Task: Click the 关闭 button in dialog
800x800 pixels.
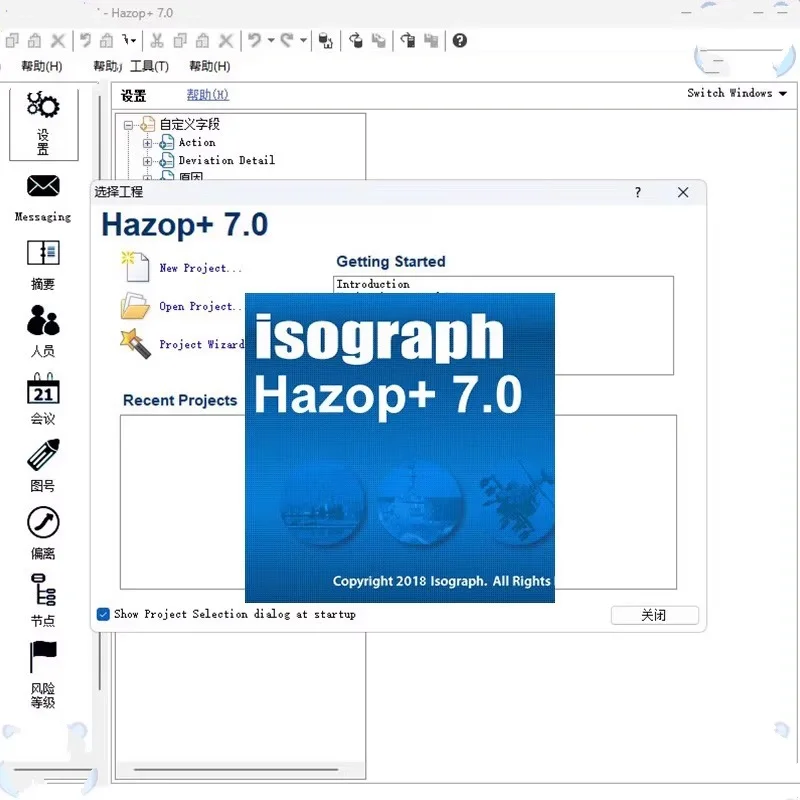Action: (655, 615)
